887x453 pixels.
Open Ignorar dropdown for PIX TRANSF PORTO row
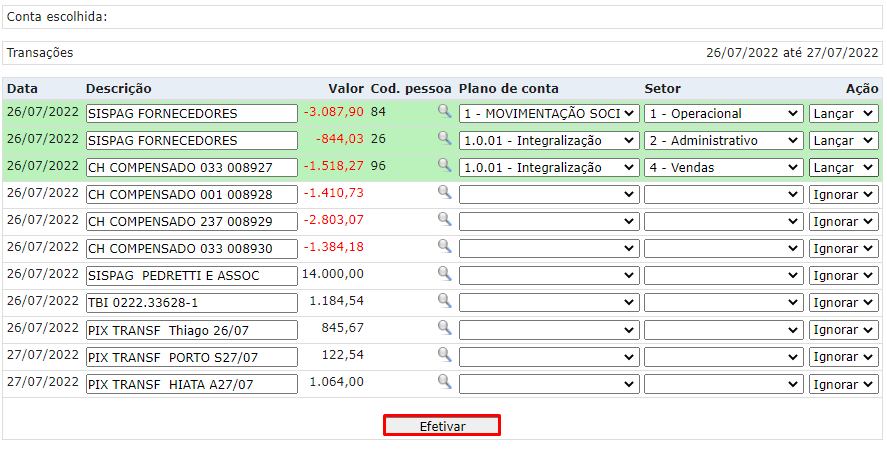(843, 357)
